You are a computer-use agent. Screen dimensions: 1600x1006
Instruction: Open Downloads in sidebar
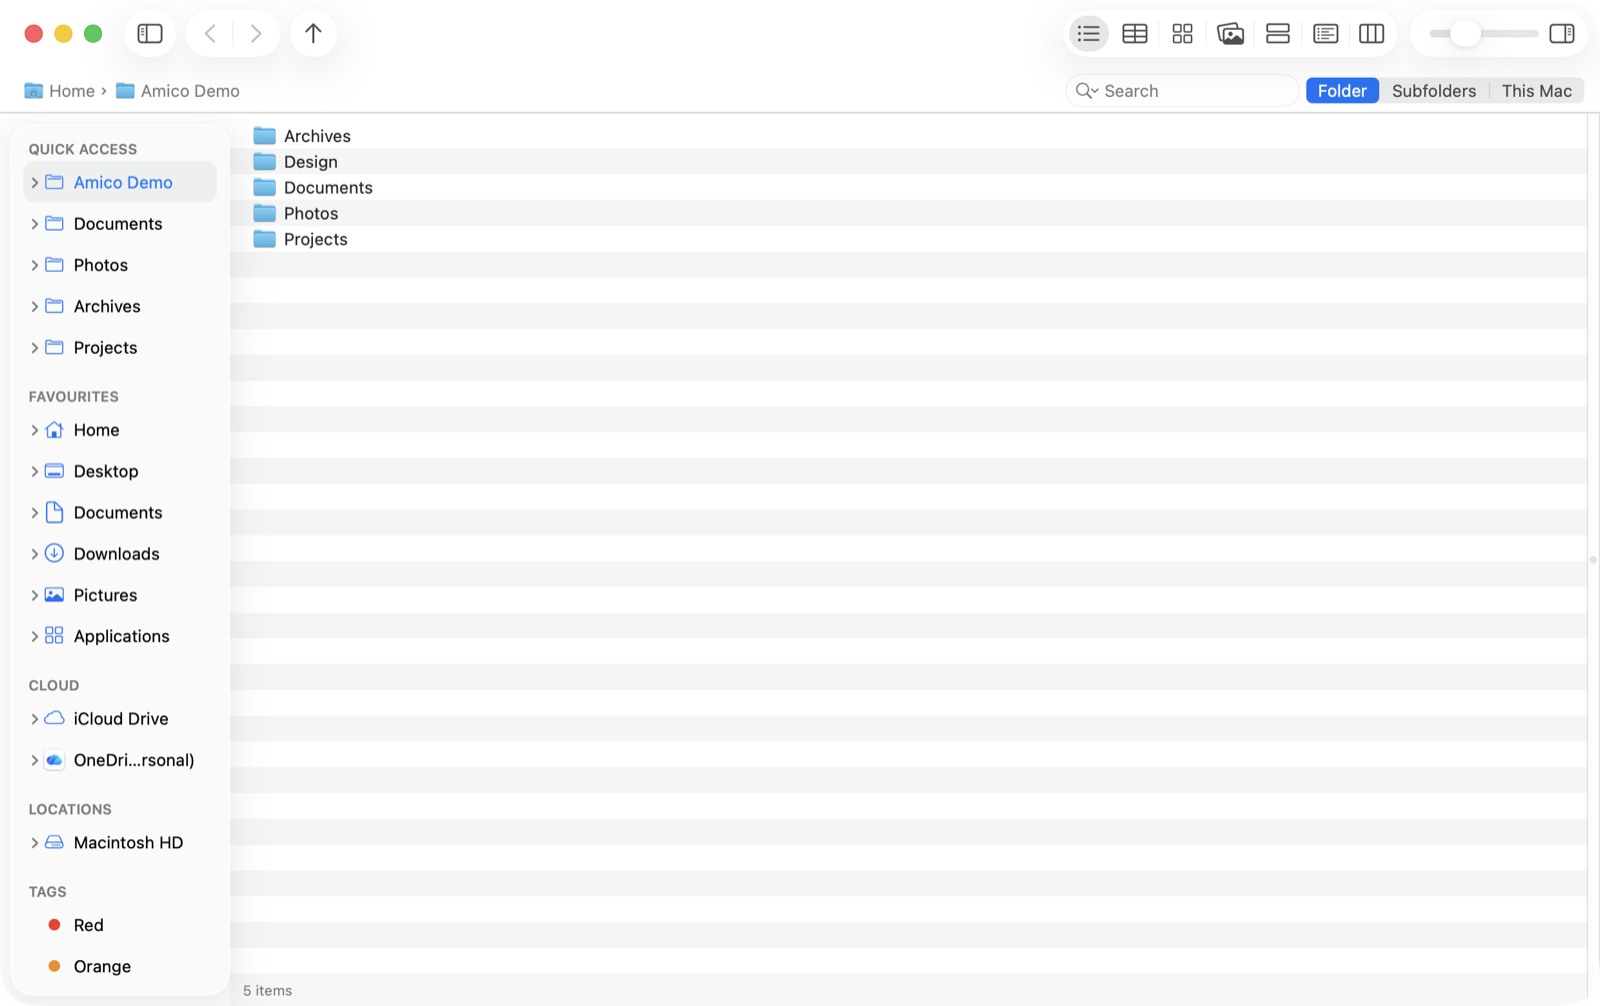click(120, 554)
